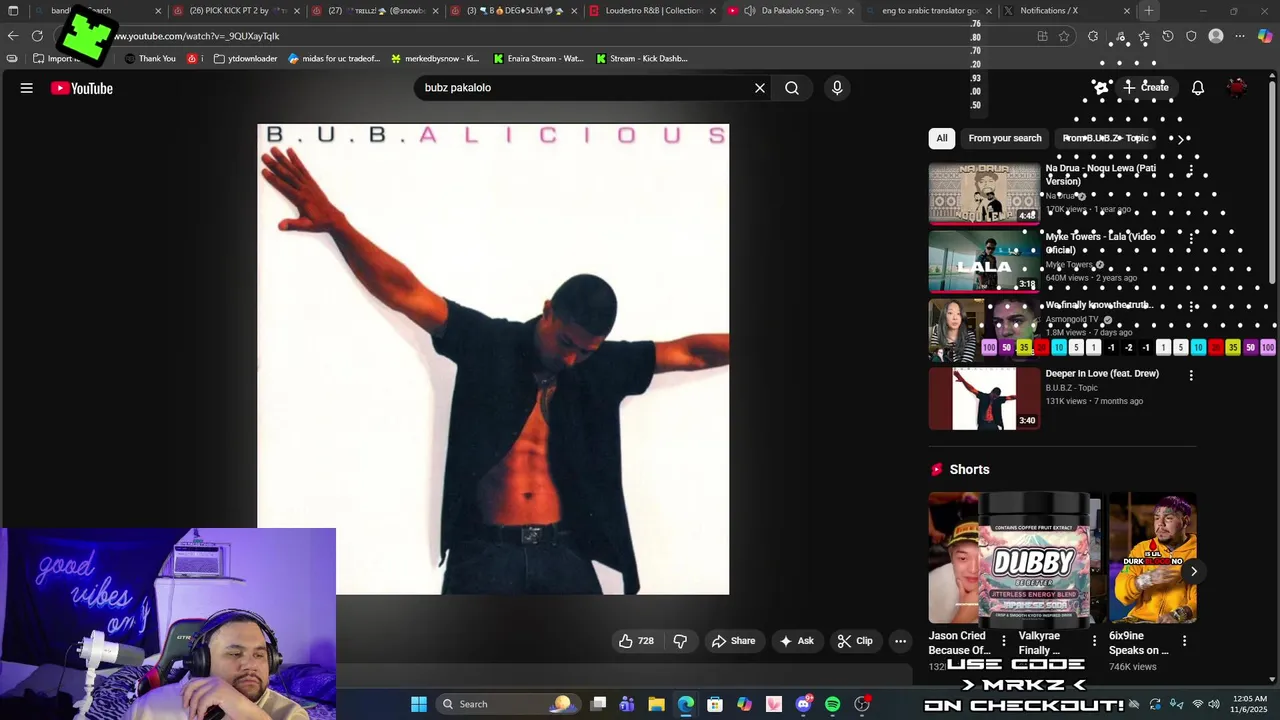The height and width of the screenshot is (720, 1280).
Task: Open options menu for Myke Towers Lala
Action: (1190, 238)
